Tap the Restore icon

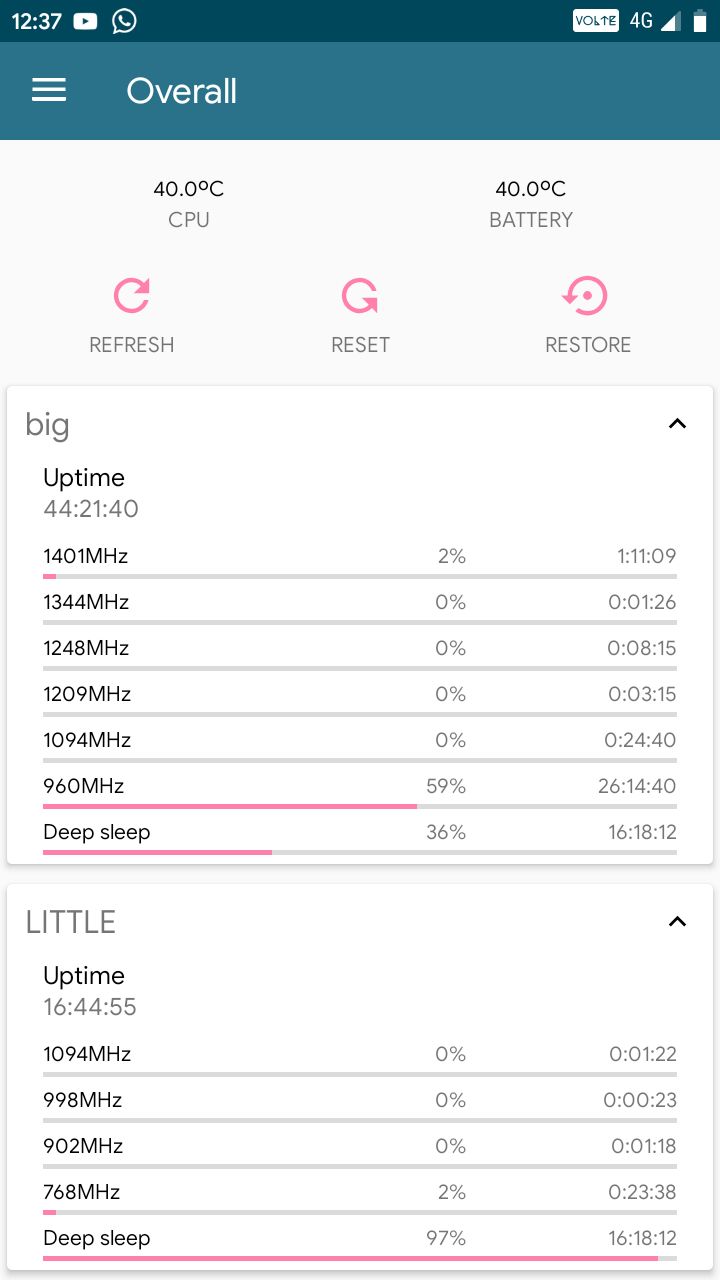(587, 296)
